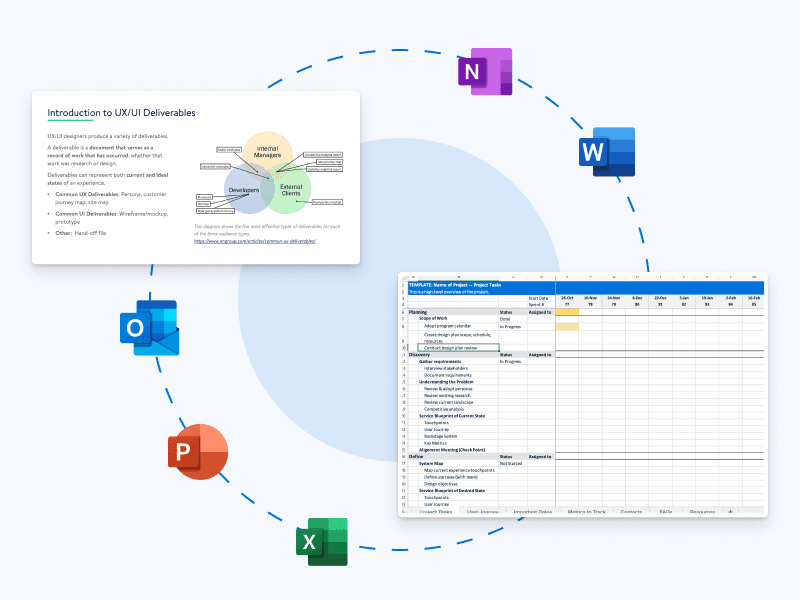Open the Word app icon

click(x=607, y=152)
